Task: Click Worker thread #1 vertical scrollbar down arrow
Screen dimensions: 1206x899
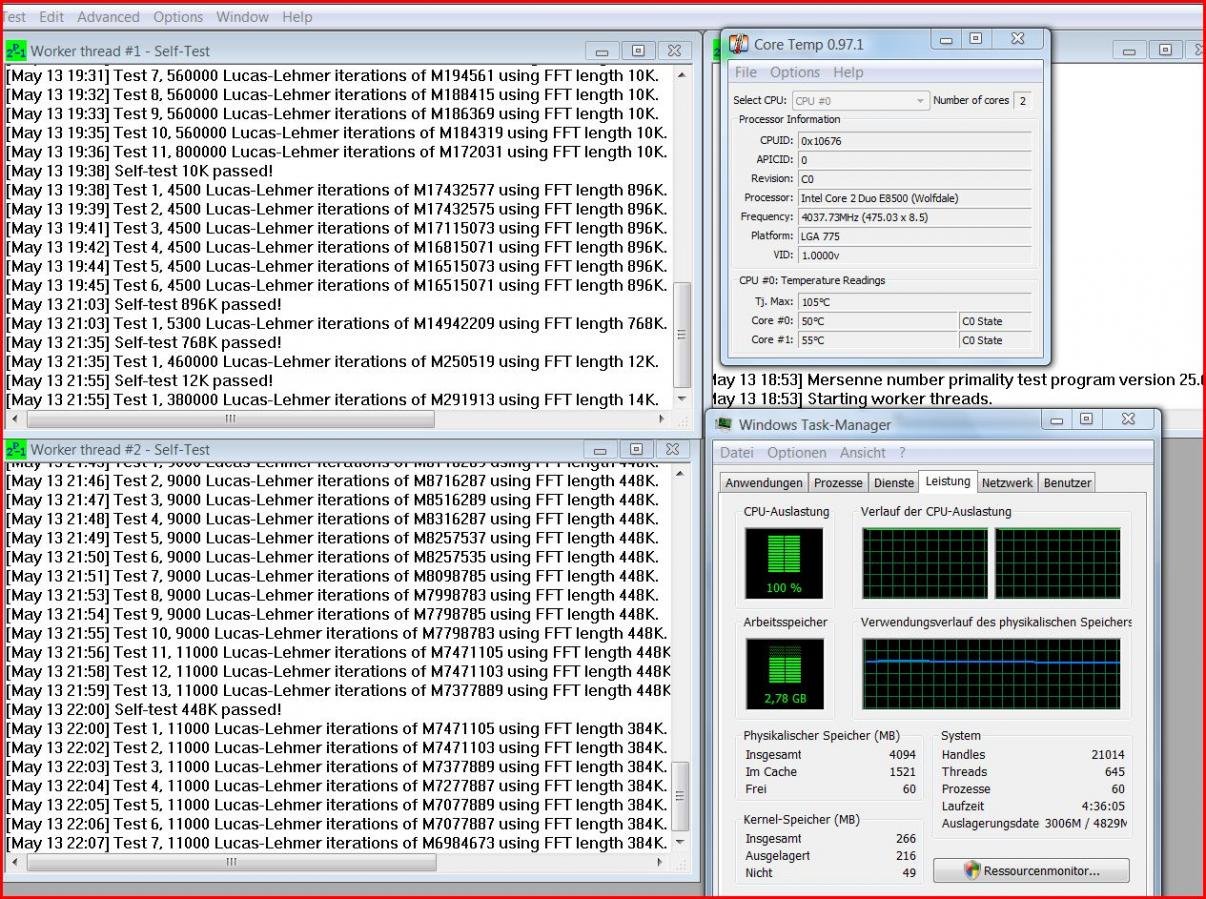Action: 682,400
